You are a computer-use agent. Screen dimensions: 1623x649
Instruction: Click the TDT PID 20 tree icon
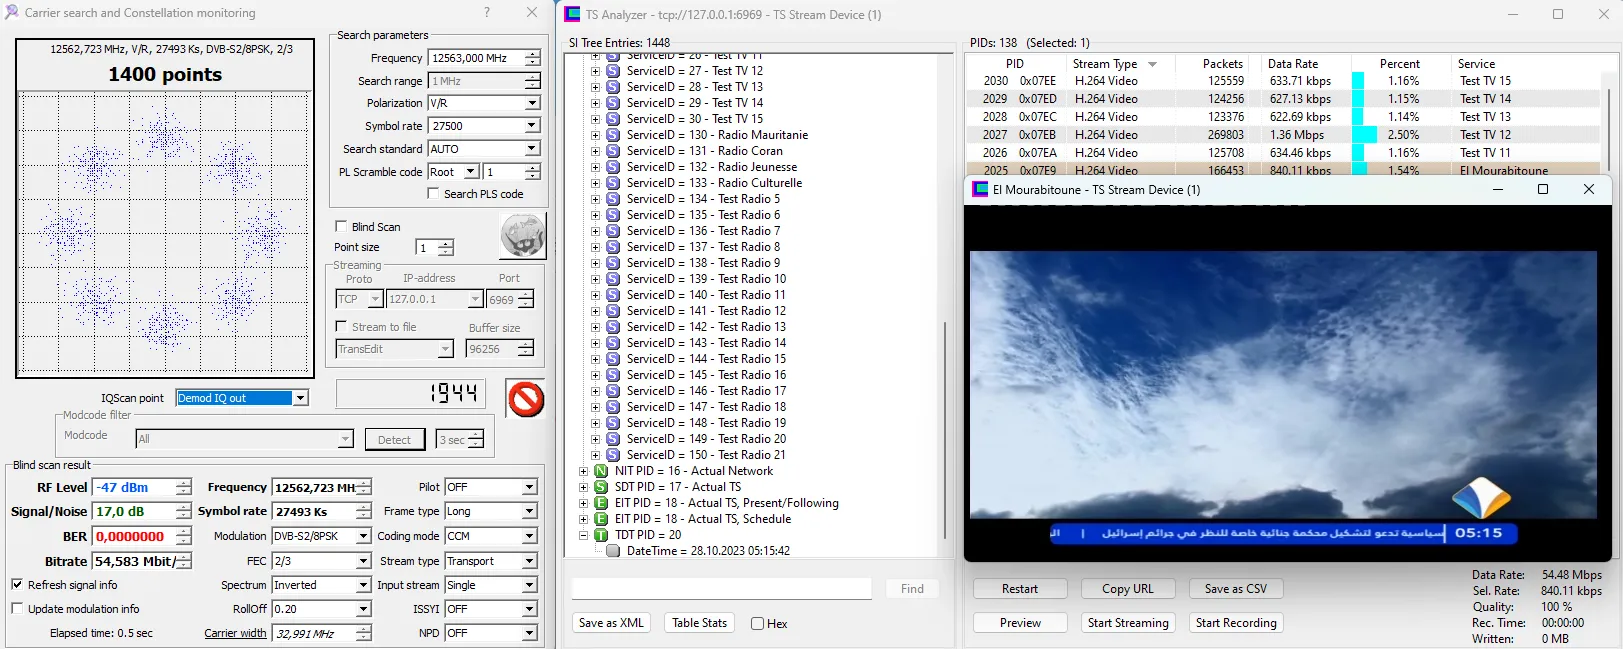(601, 535)
